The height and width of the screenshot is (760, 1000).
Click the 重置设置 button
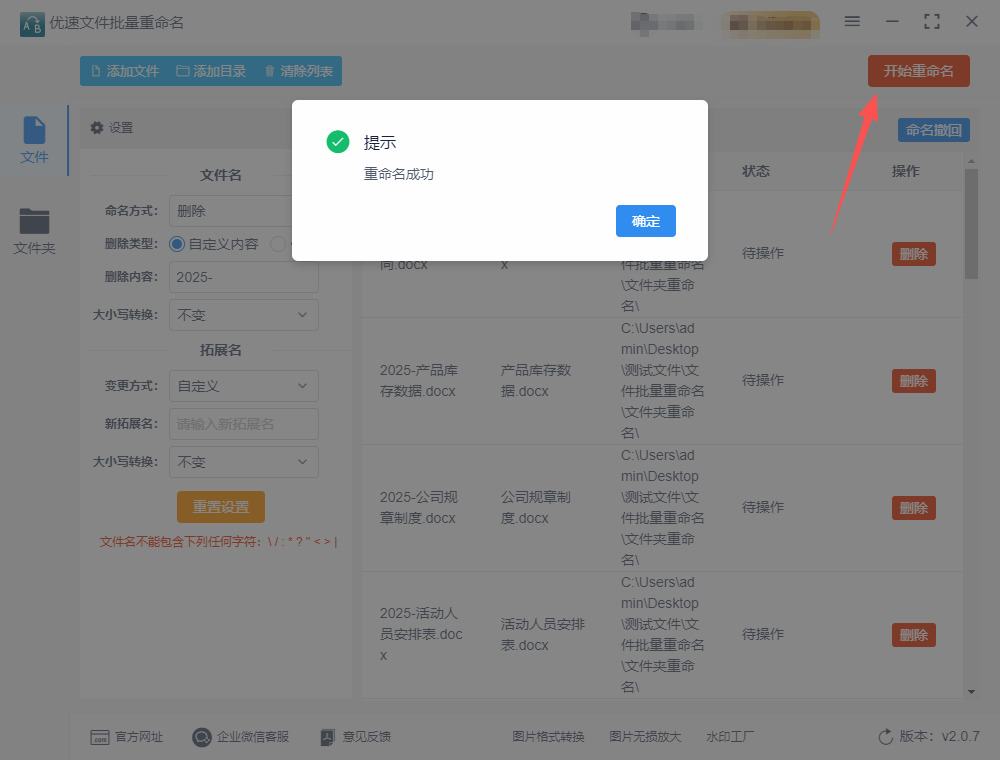coord(221,507)
